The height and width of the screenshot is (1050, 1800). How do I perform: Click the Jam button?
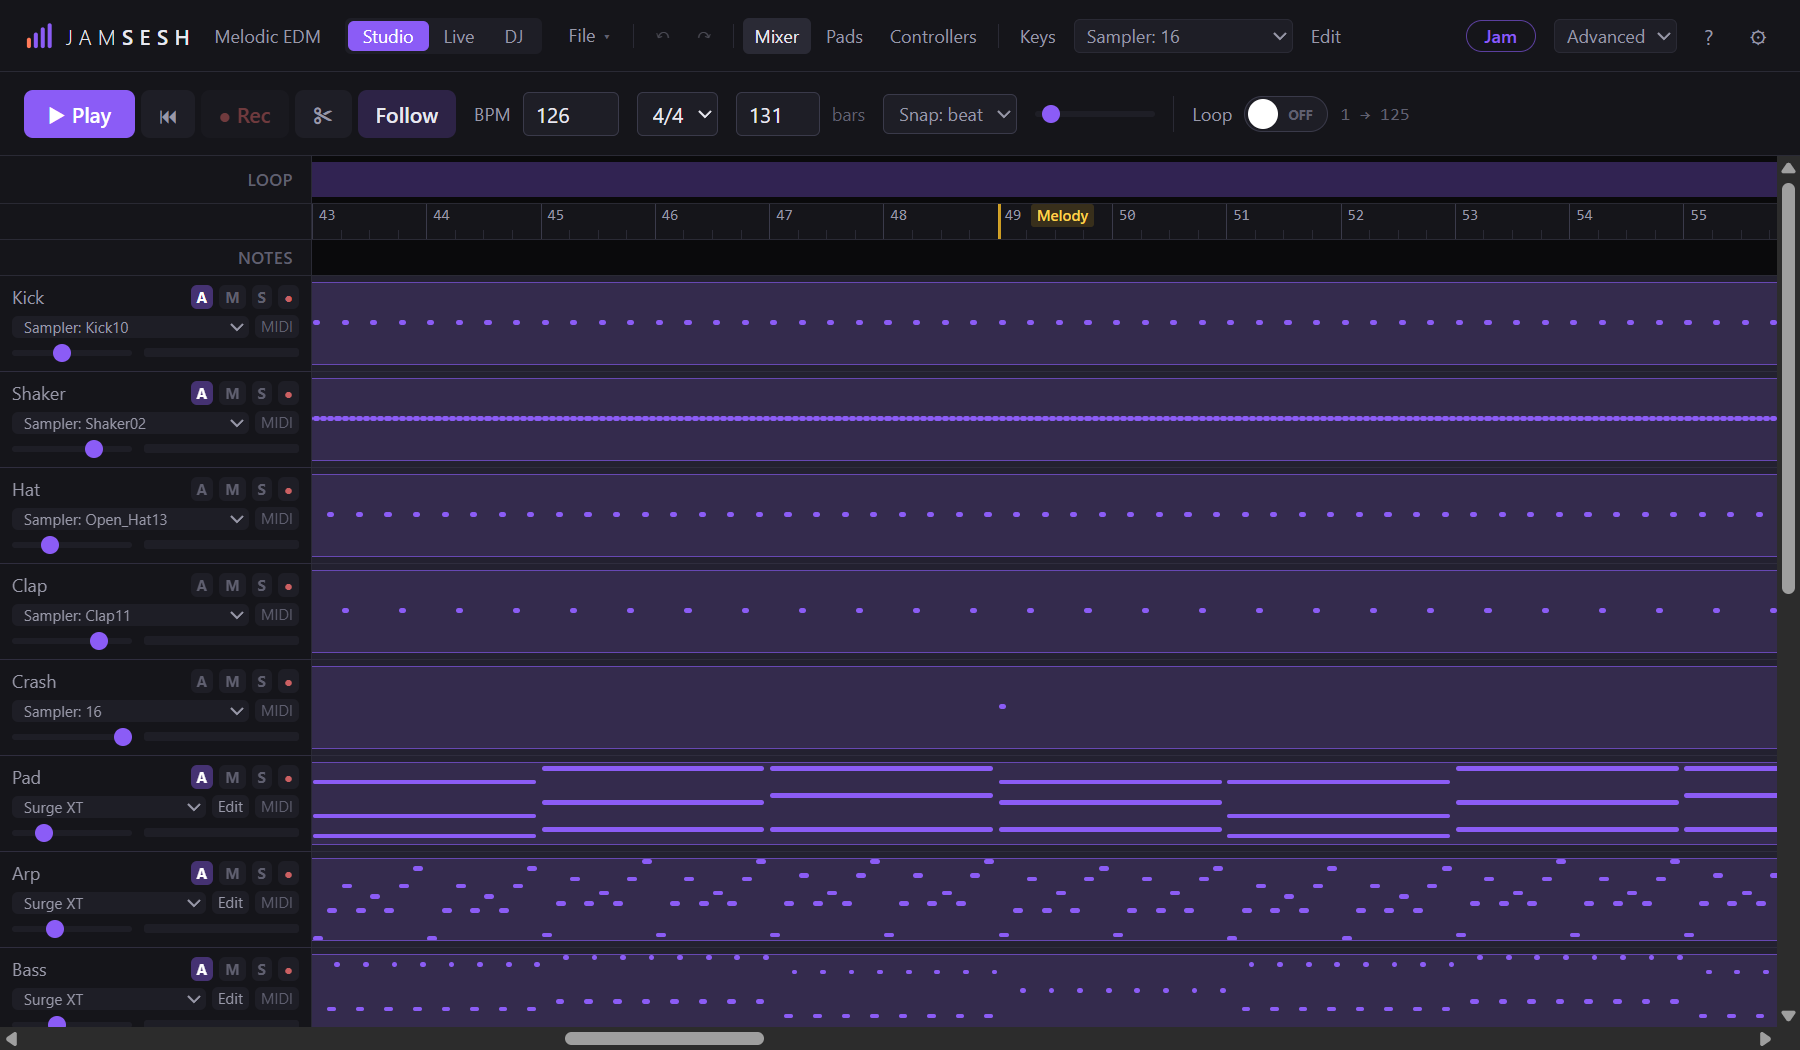(1500, 37)
